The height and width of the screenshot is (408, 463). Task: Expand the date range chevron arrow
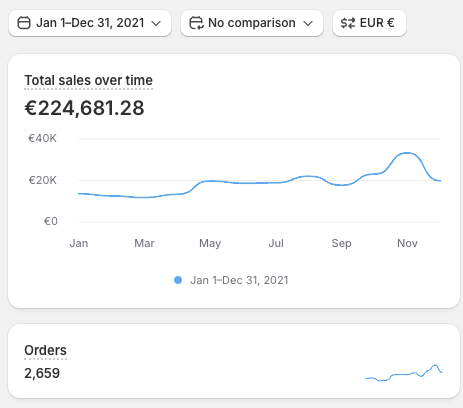click(156, 23)
